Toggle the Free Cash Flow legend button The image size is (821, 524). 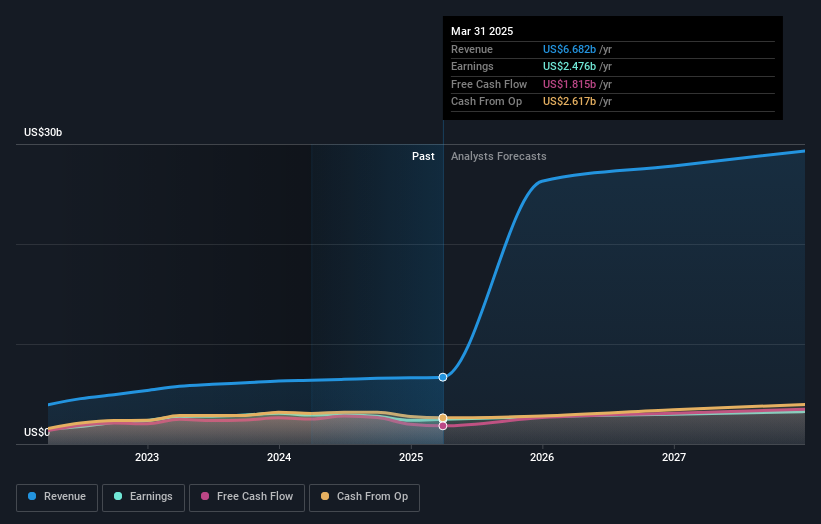pyautogui.click(x=247, y=497)
